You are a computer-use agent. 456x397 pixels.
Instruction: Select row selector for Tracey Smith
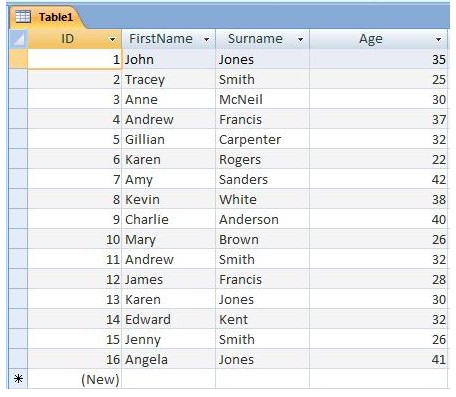point(18,79)
